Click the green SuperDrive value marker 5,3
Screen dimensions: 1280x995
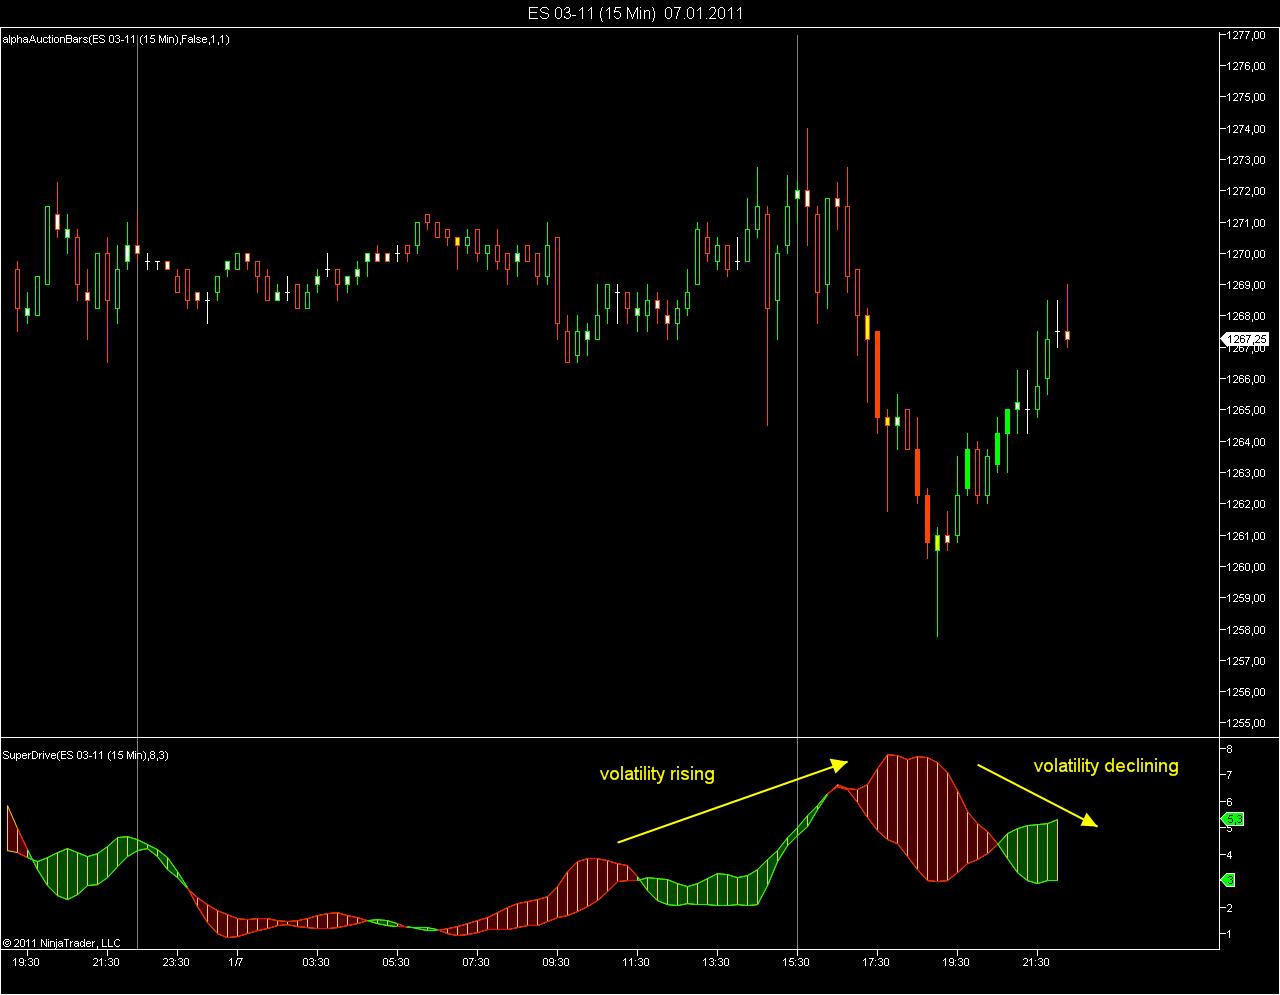click(x=1233, y=821)
